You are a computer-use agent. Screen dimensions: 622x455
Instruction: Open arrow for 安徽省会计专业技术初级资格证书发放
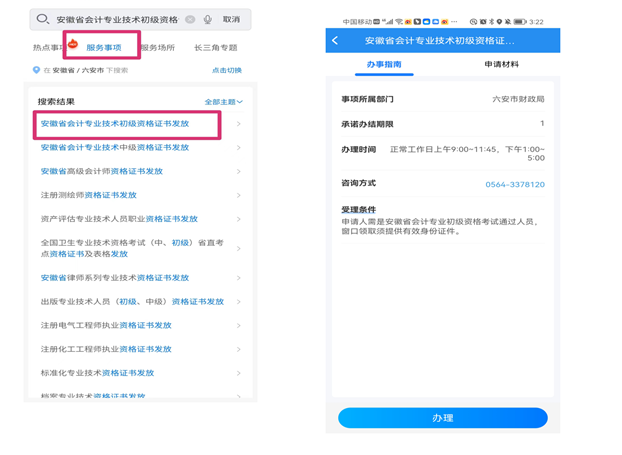pyautogui.click(x=238, y=125)
